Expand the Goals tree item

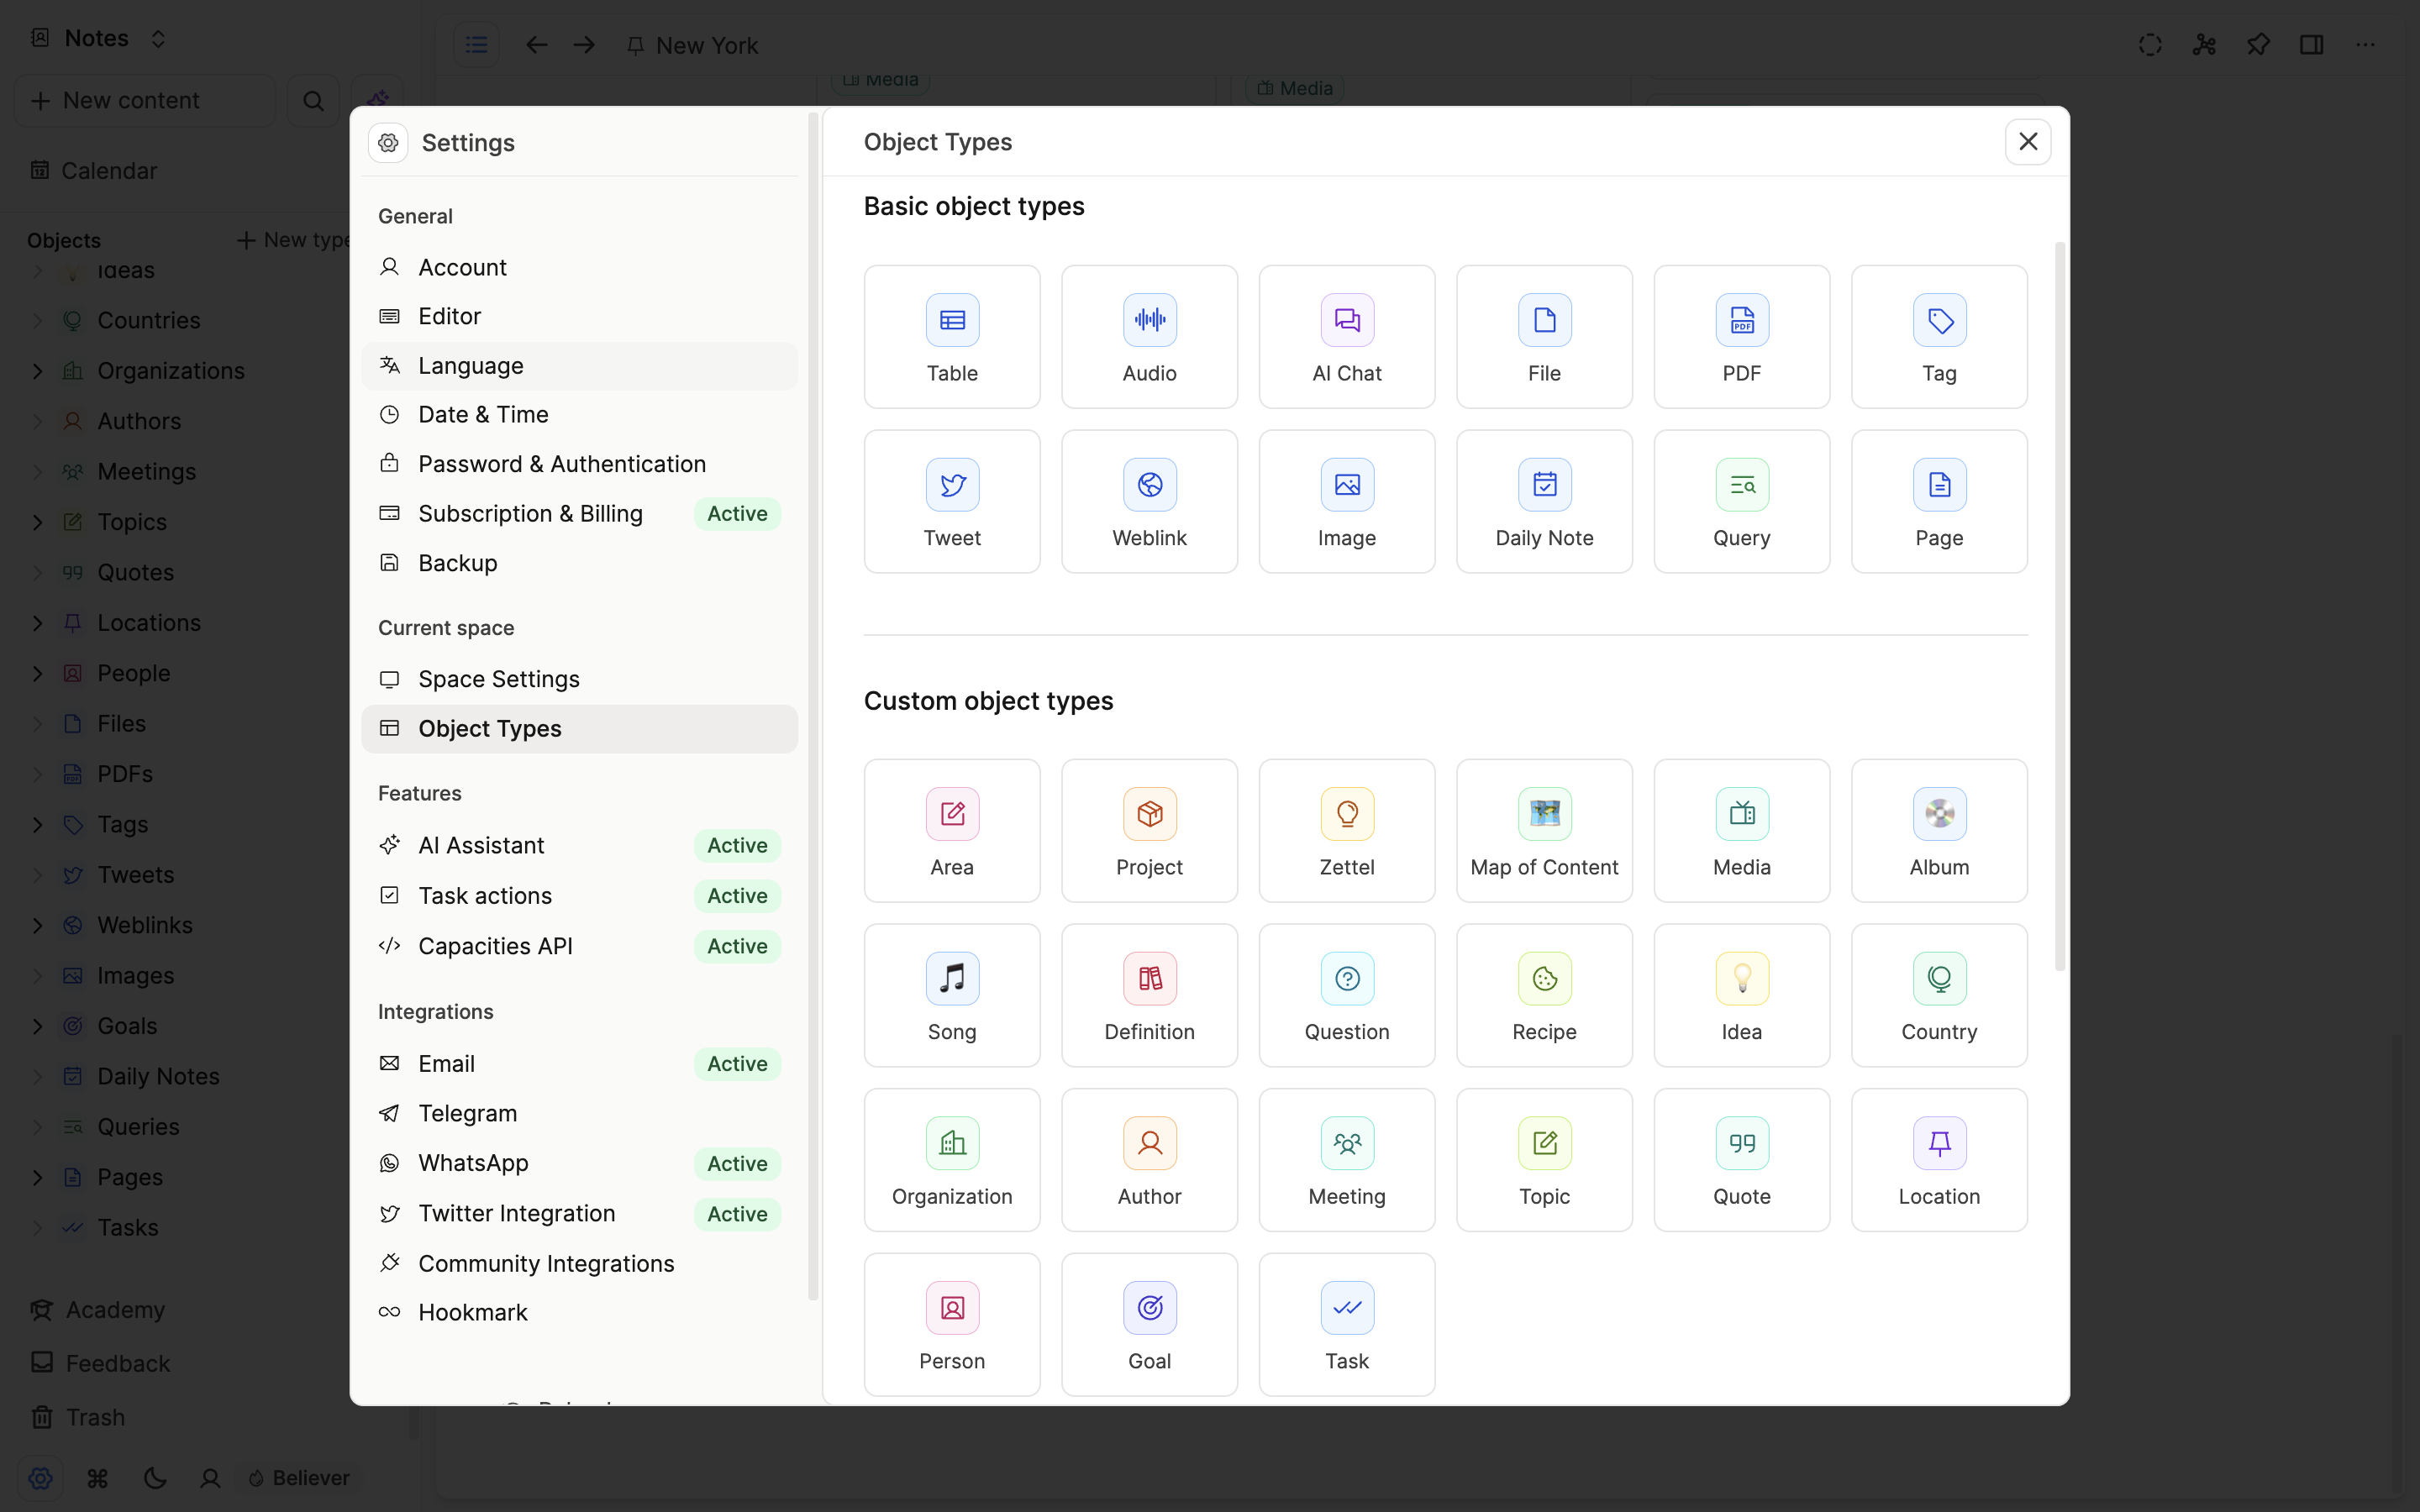click(38, 1026)
